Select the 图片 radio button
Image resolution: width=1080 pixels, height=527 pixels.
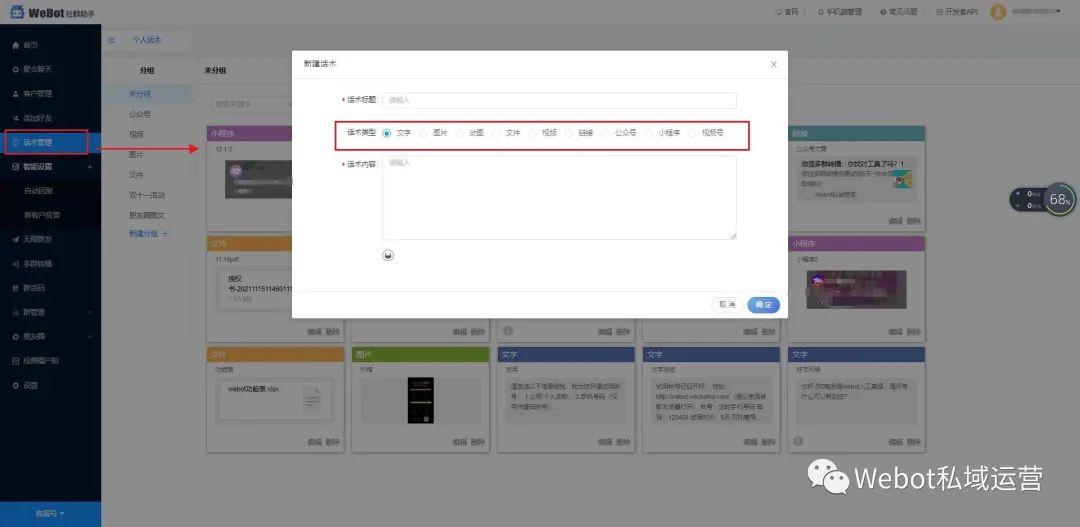423,133
